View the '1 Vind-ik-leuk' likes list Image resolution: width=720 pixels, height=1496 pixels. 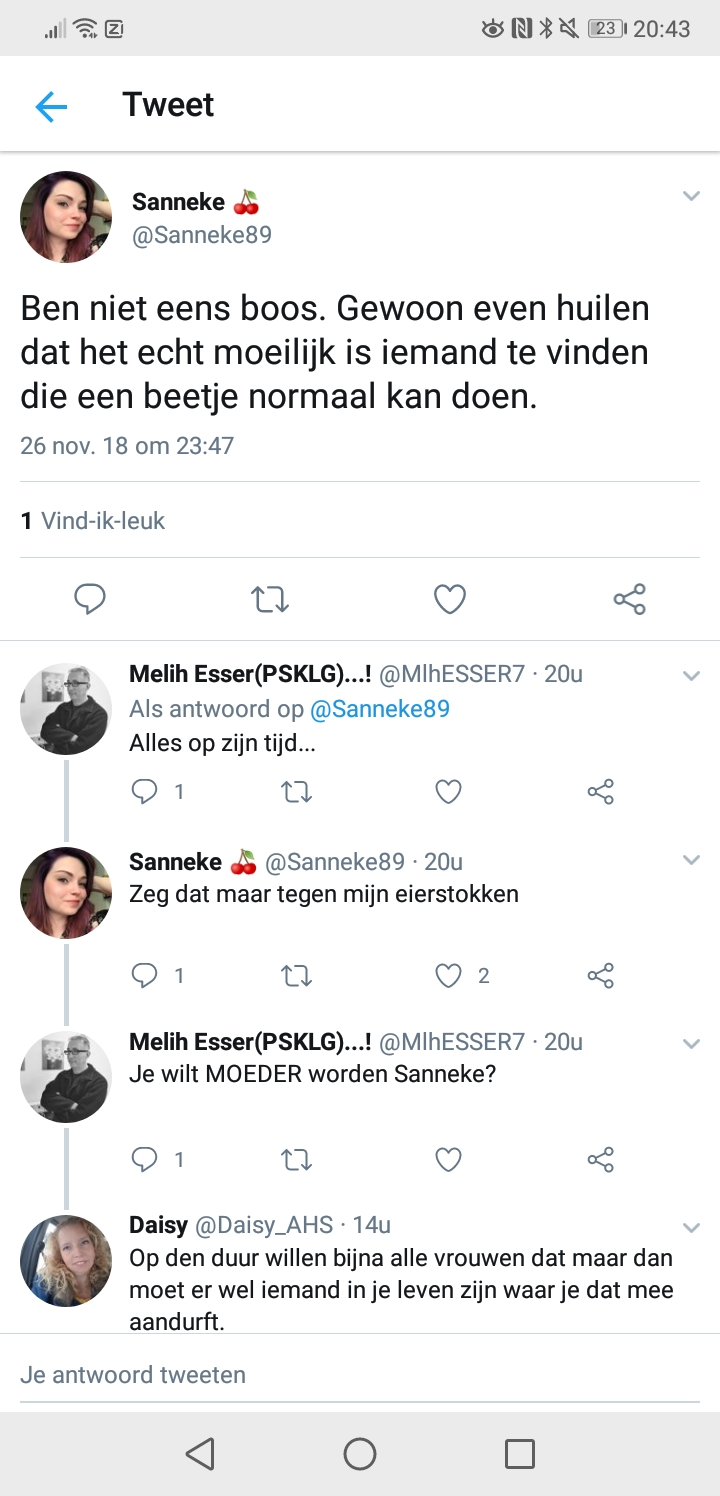[x=93, y=520]
